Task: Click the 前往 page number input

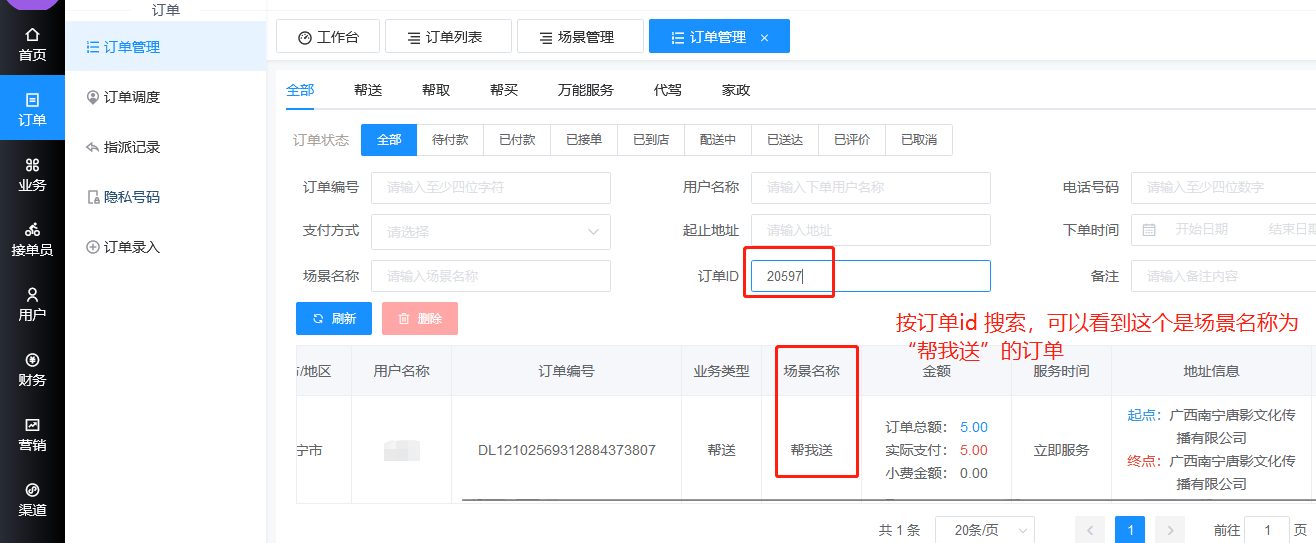Action: (1268, 530)
